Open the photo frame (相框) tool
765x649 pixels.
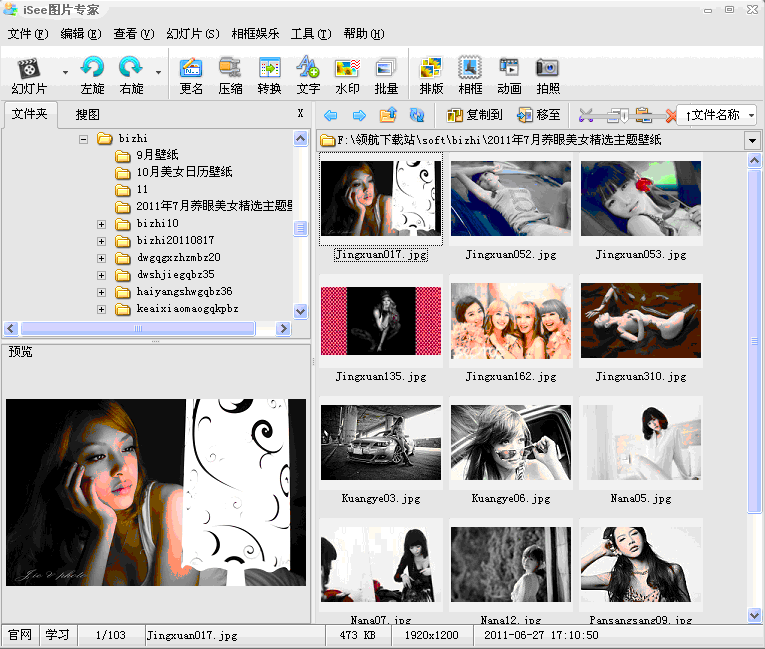click(470, 76)
